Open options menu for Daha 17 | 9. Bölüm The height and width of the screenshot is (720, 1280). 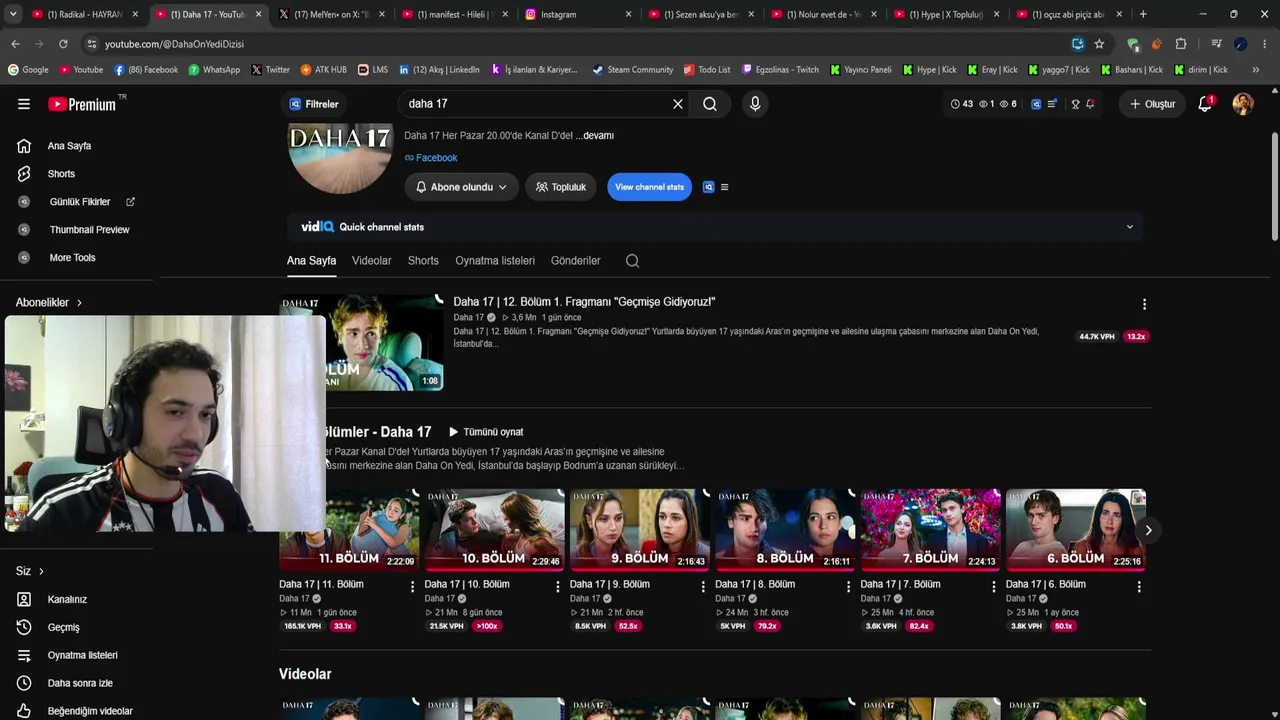tap(703, 587)
